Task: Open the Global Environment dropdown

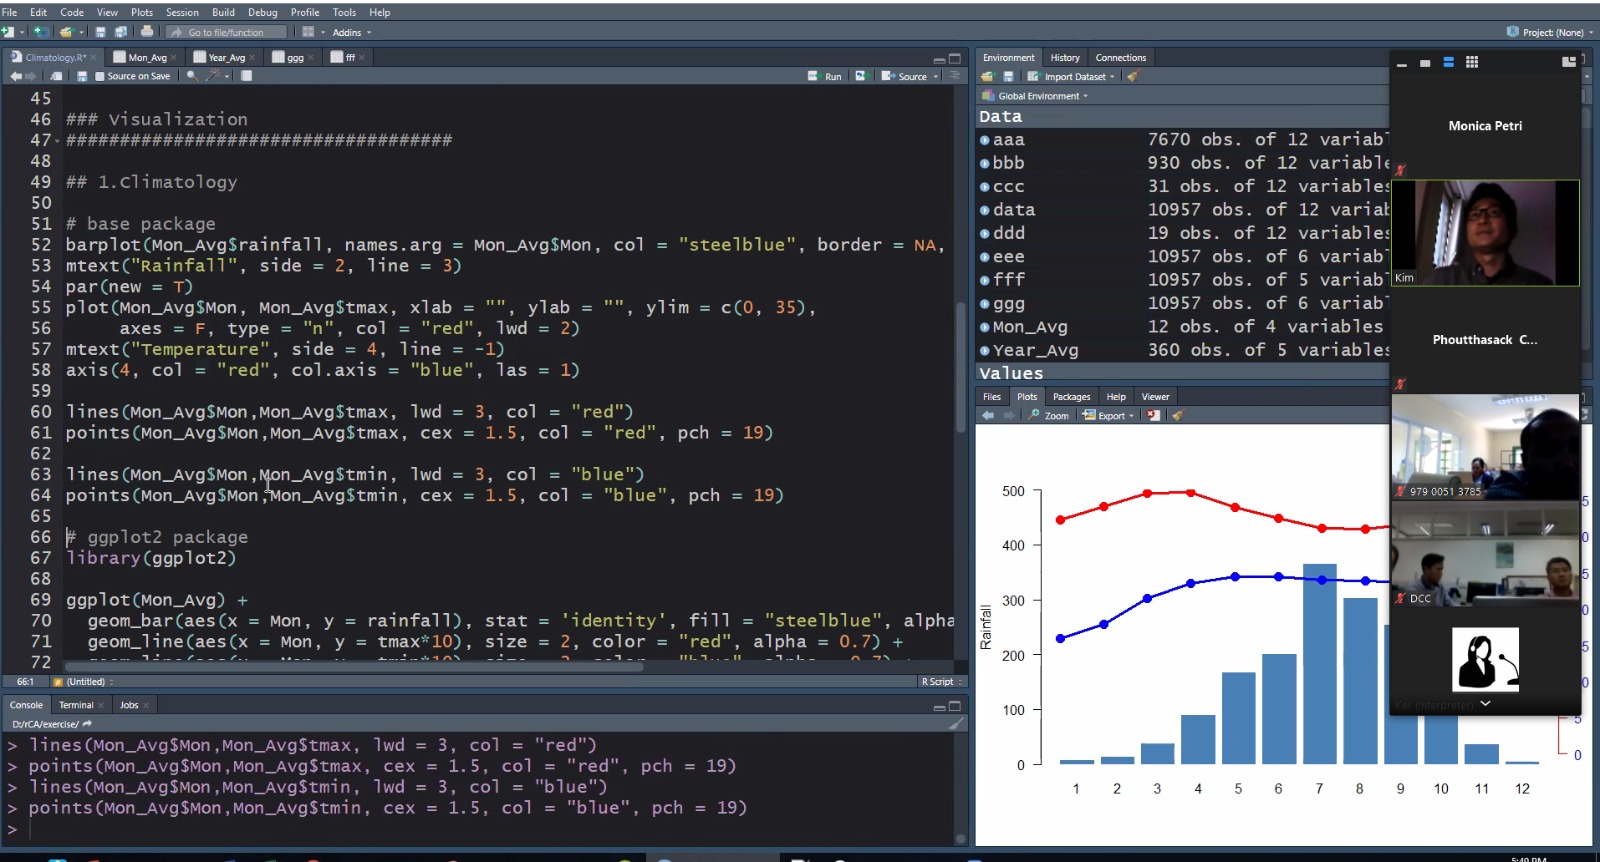Action: point(1040,96)
